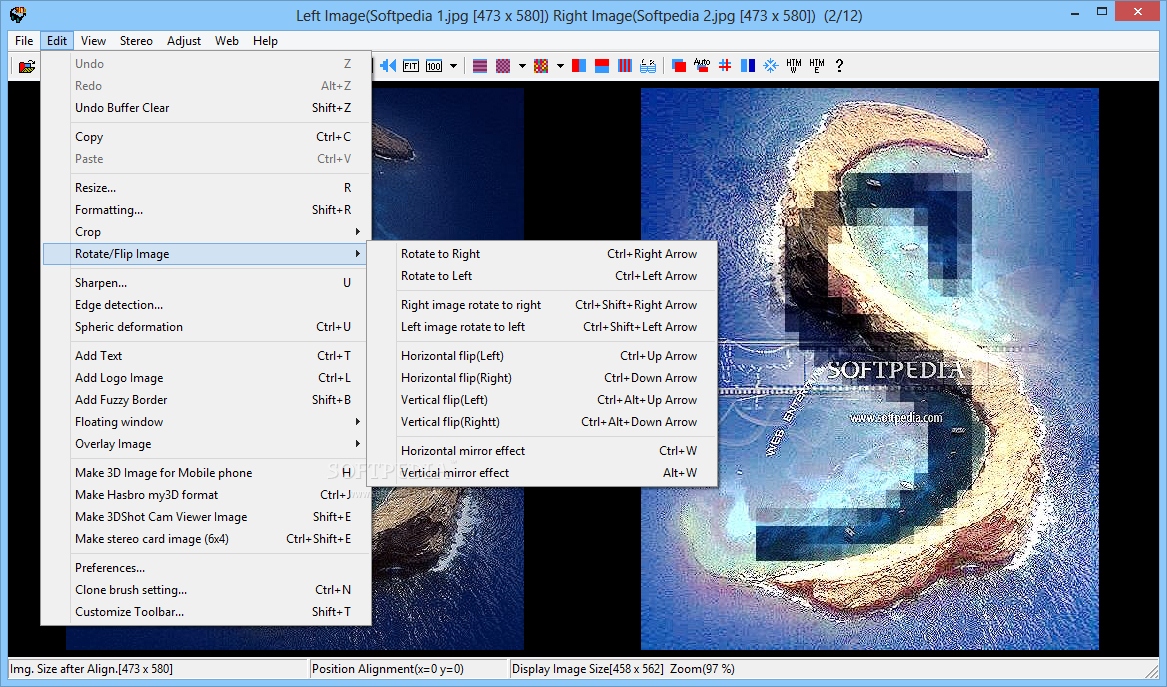Choose Make 3D Image for Mobile phone
The height and width of the screenshot is (687, 1167).
(x=206, y=473)
